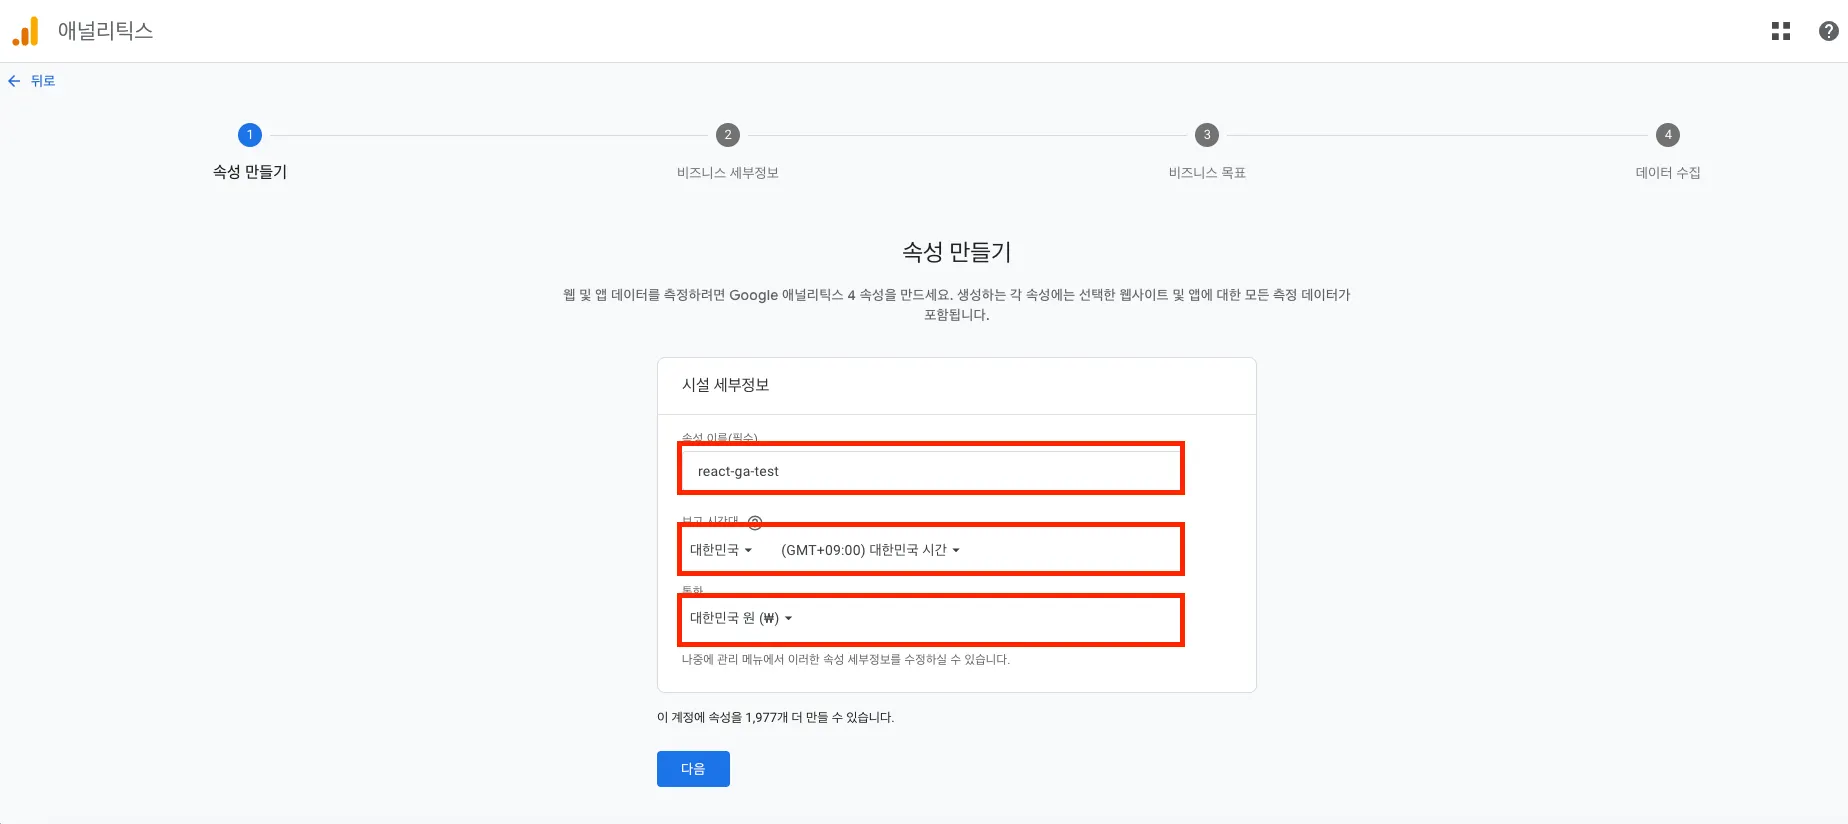Click the 시설 세부정보 card header
1848x824 pixels.
tap(726, 385)
